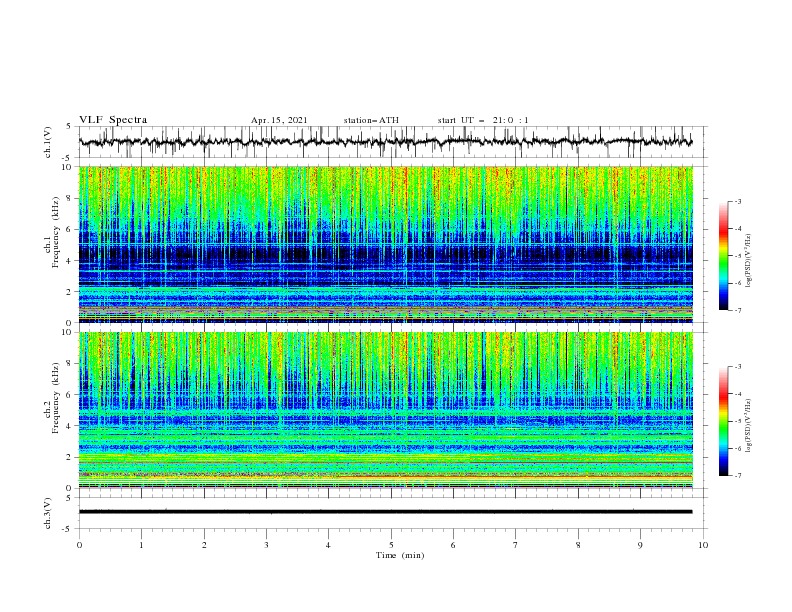Click the time axis tick label "0"
This screenshot has width=792, height=612.
pos(79,545)
